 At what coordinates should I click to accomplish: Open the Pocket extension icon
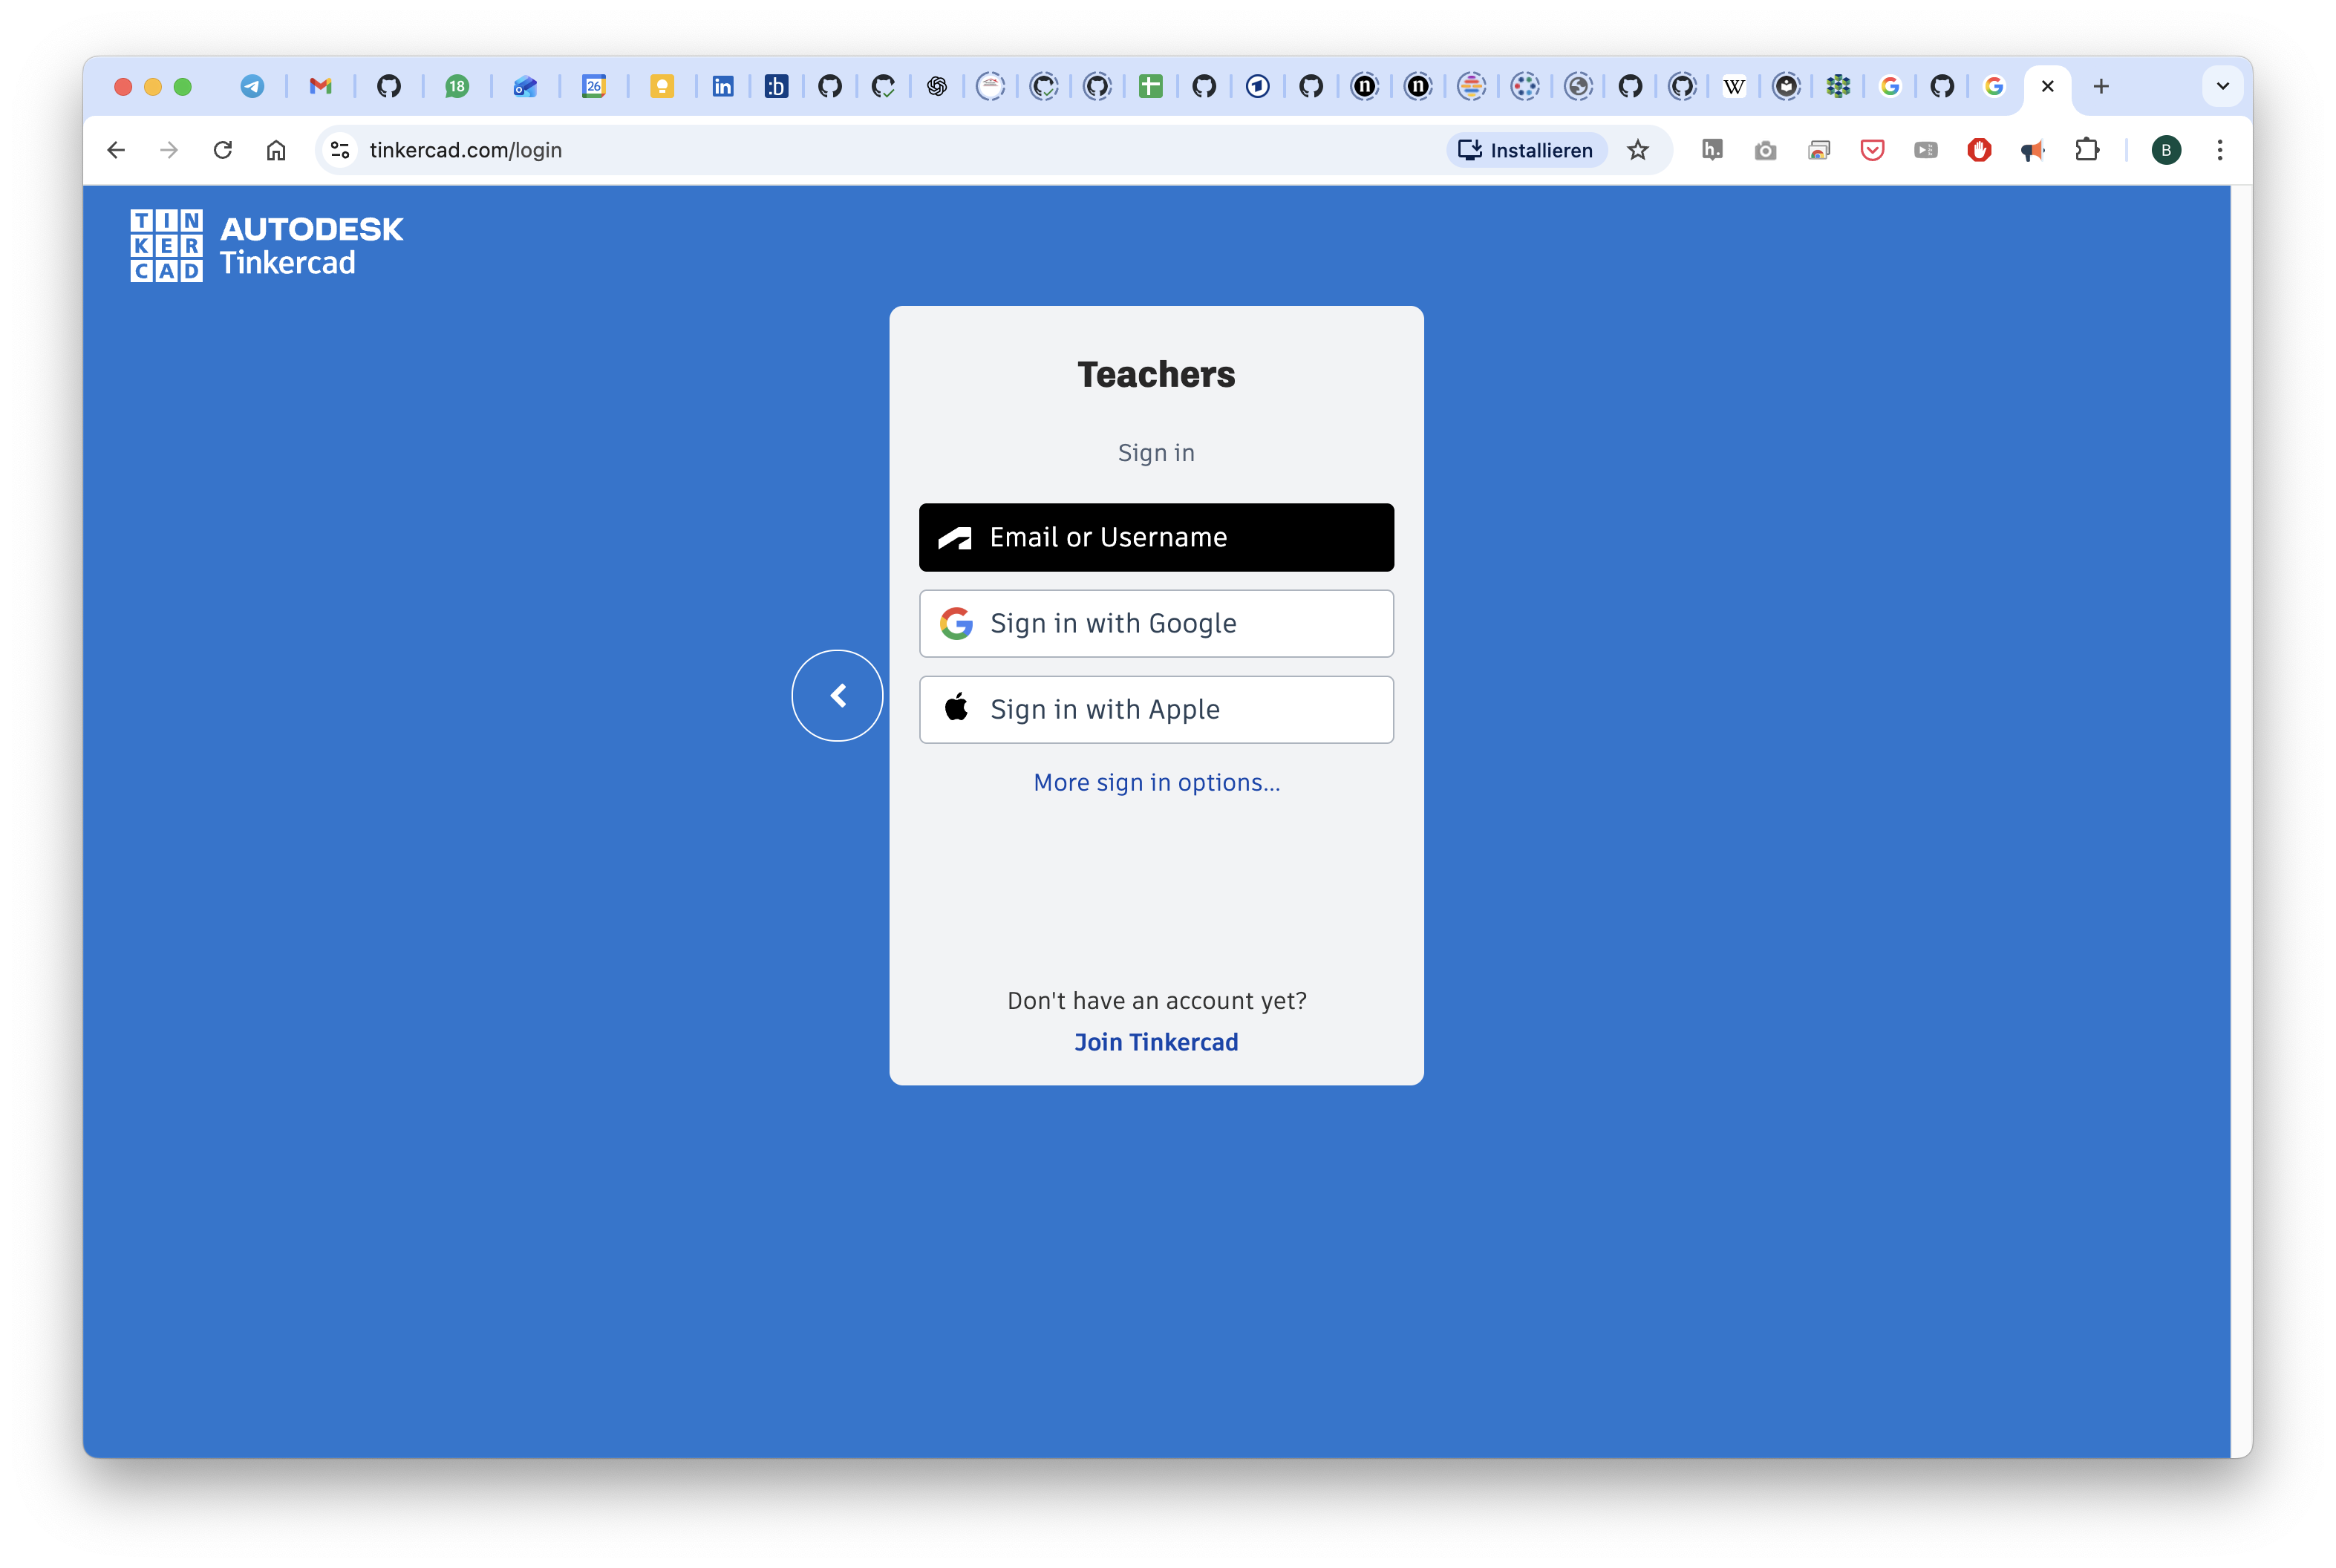point(1872,150)
